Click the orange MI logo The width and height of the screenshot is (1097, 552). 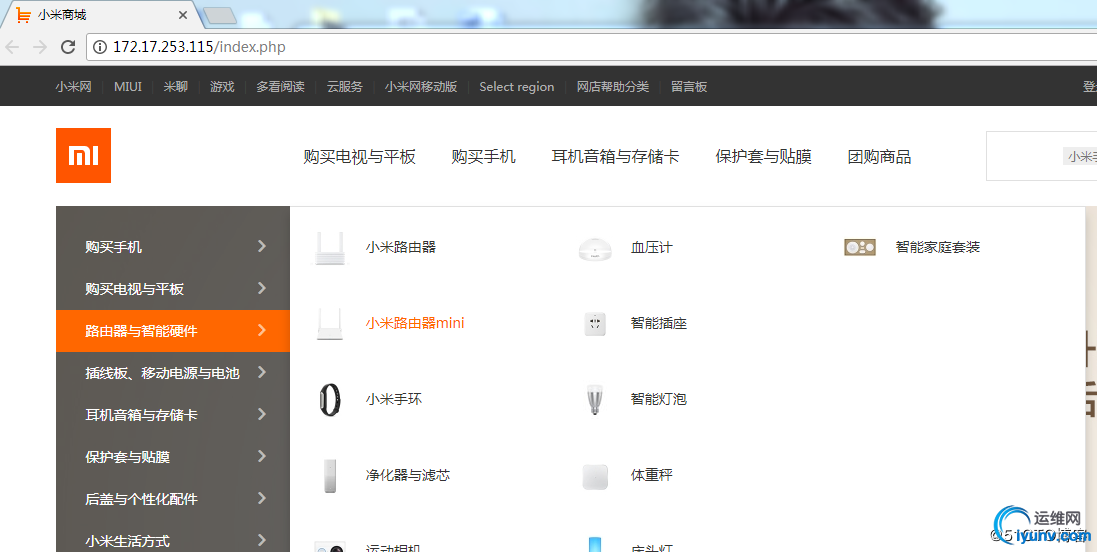tap(83, 155)
